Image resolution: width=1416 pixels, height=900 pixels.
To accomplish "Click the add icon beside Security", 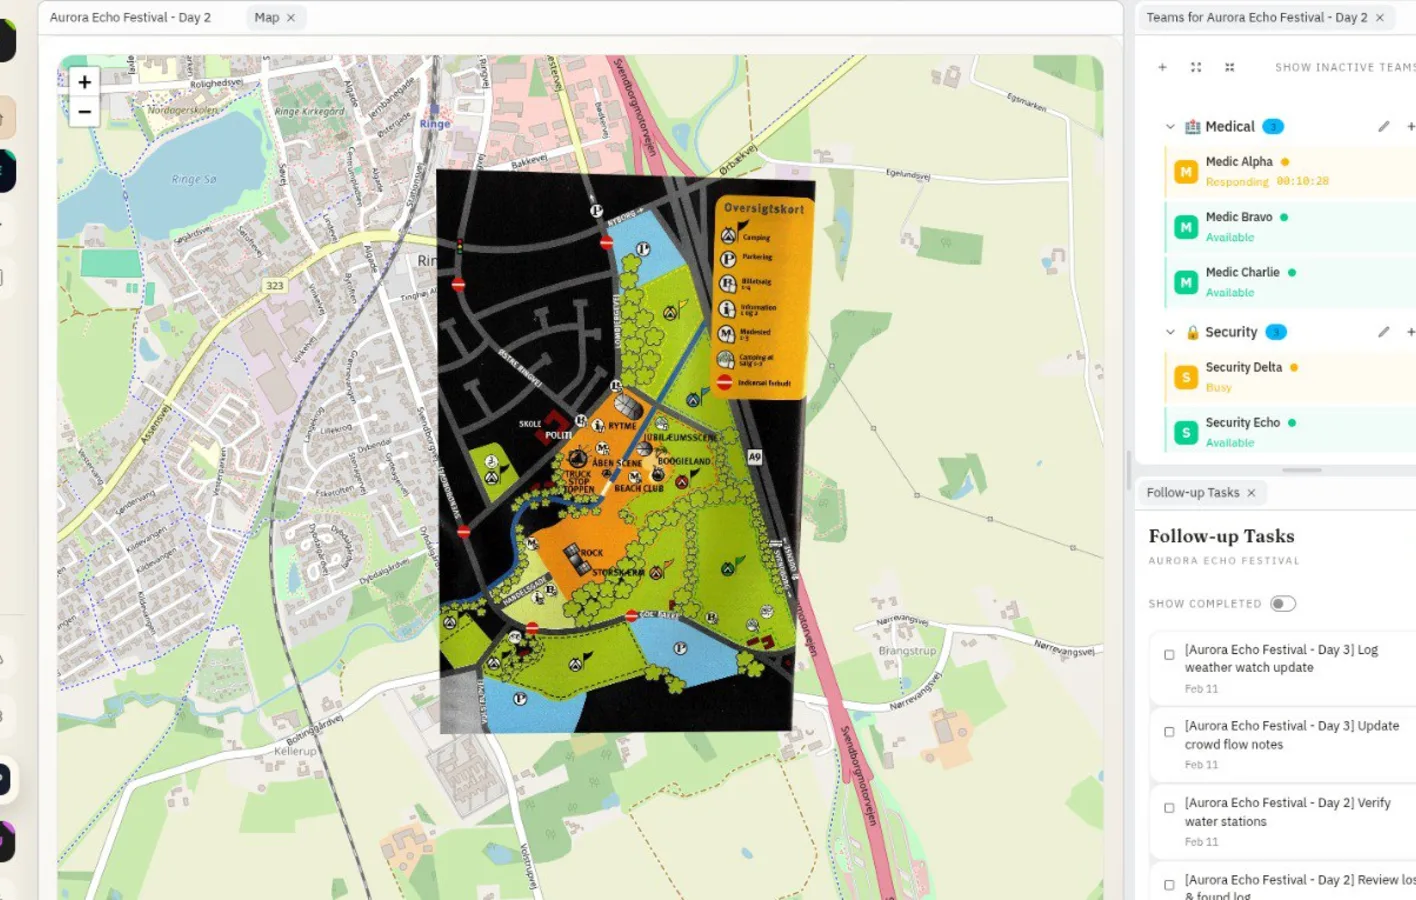I will click(x=1410, y=332).
